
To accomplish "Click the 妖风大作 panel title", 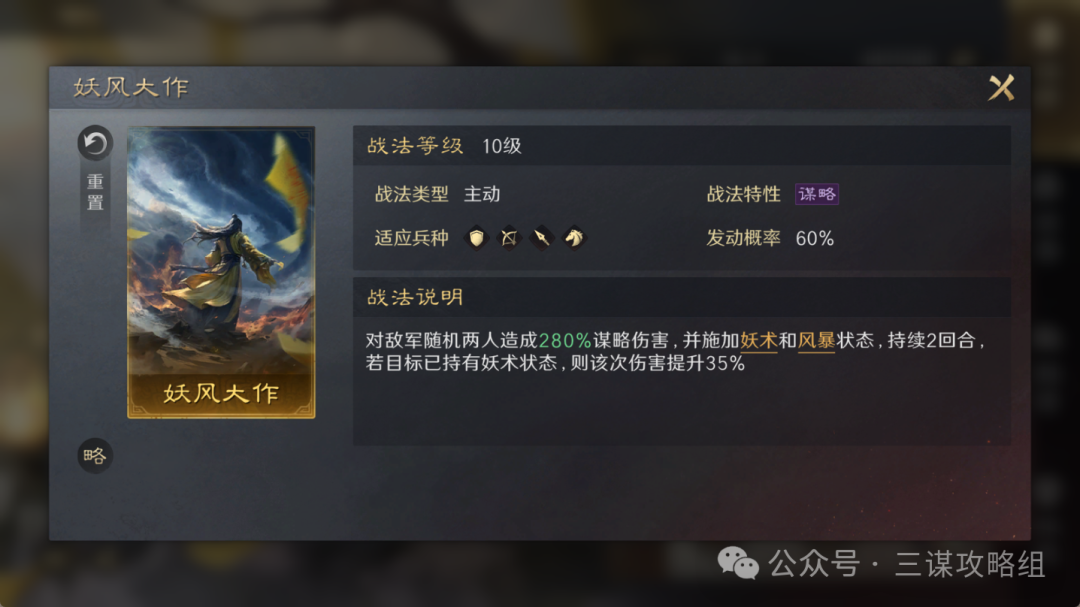I will coord(131,88).
